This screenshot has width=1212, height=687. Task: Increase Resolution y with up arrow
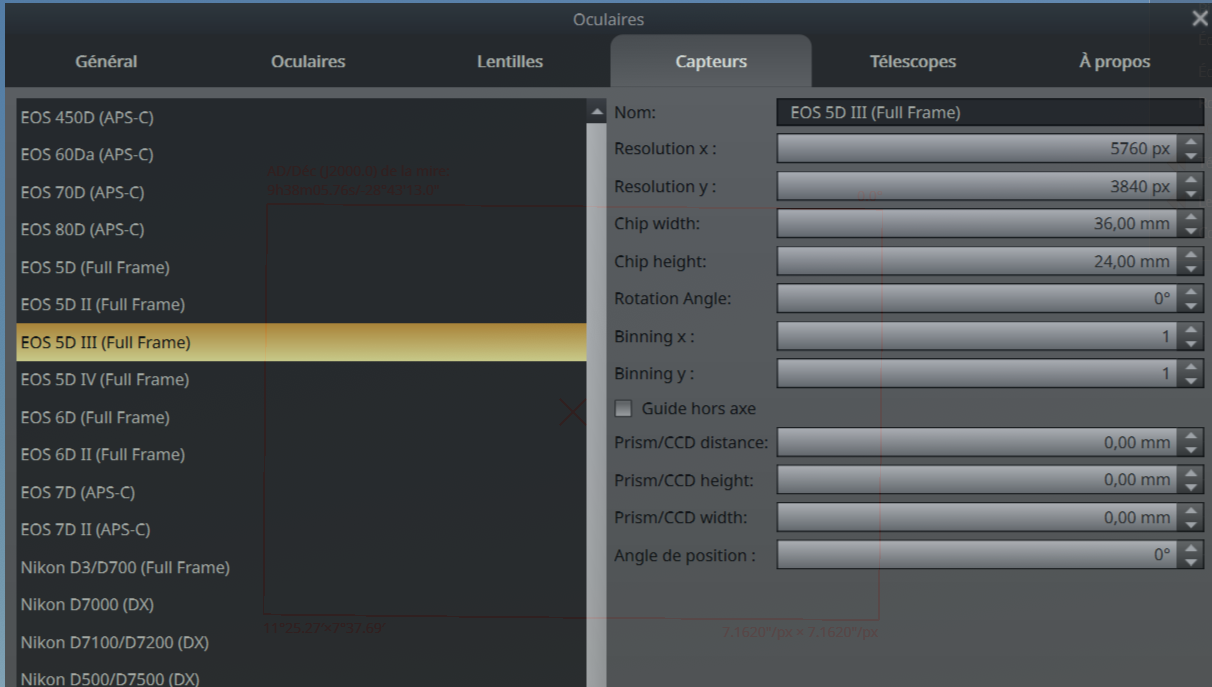point(1190,180)
